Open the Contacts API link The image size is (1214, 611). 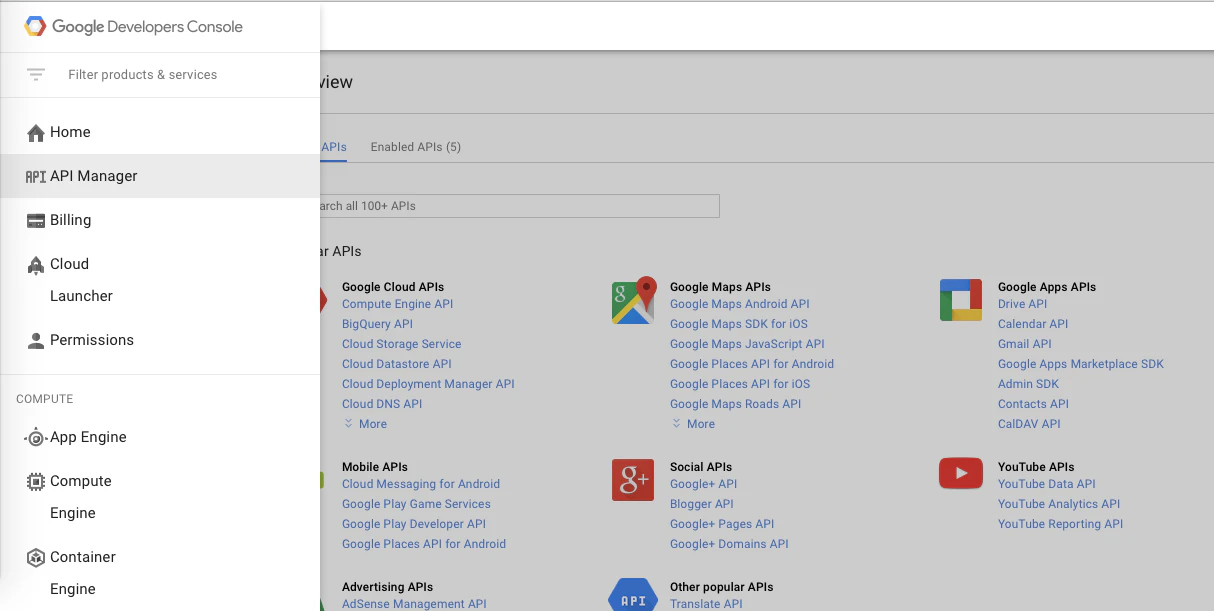(x=1033, y=404)
